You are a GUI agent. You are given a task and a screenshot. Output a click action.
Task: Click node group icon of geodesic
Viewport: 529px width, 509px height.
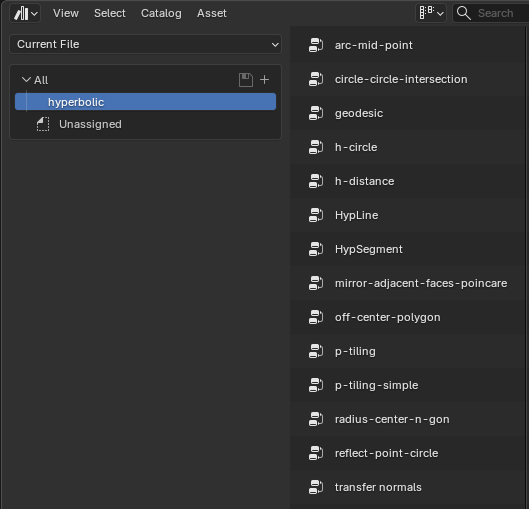click(x=316, y=113)
